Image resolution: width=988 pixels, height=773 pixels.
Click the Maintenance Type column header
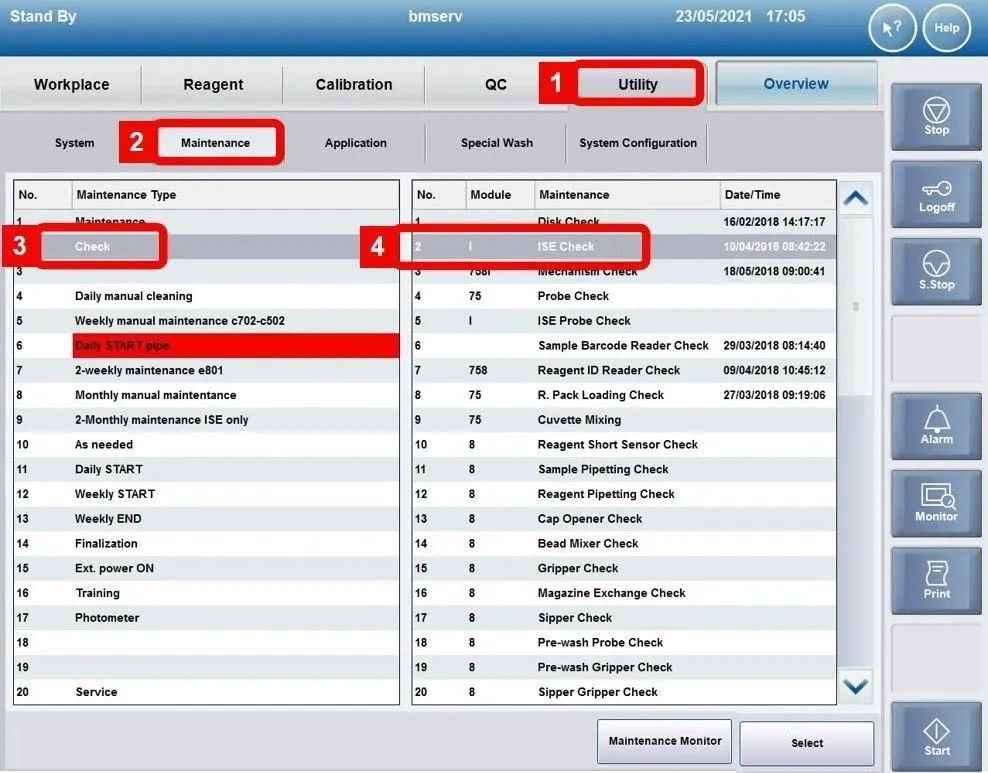coord(235,195)
